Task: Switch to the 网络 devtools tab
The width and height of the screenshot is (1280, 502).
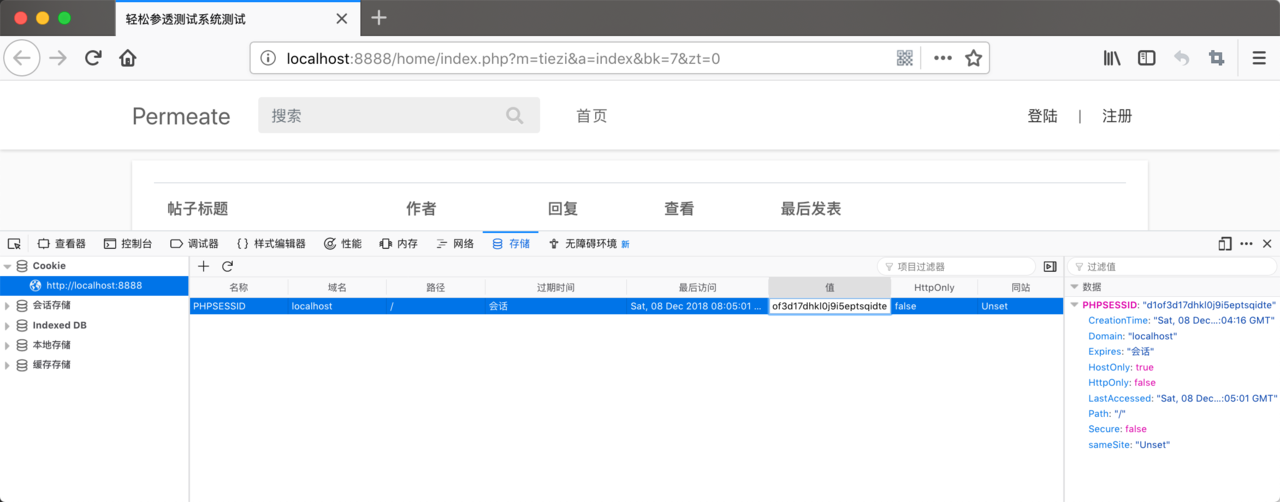Action: tap(455, 243)
